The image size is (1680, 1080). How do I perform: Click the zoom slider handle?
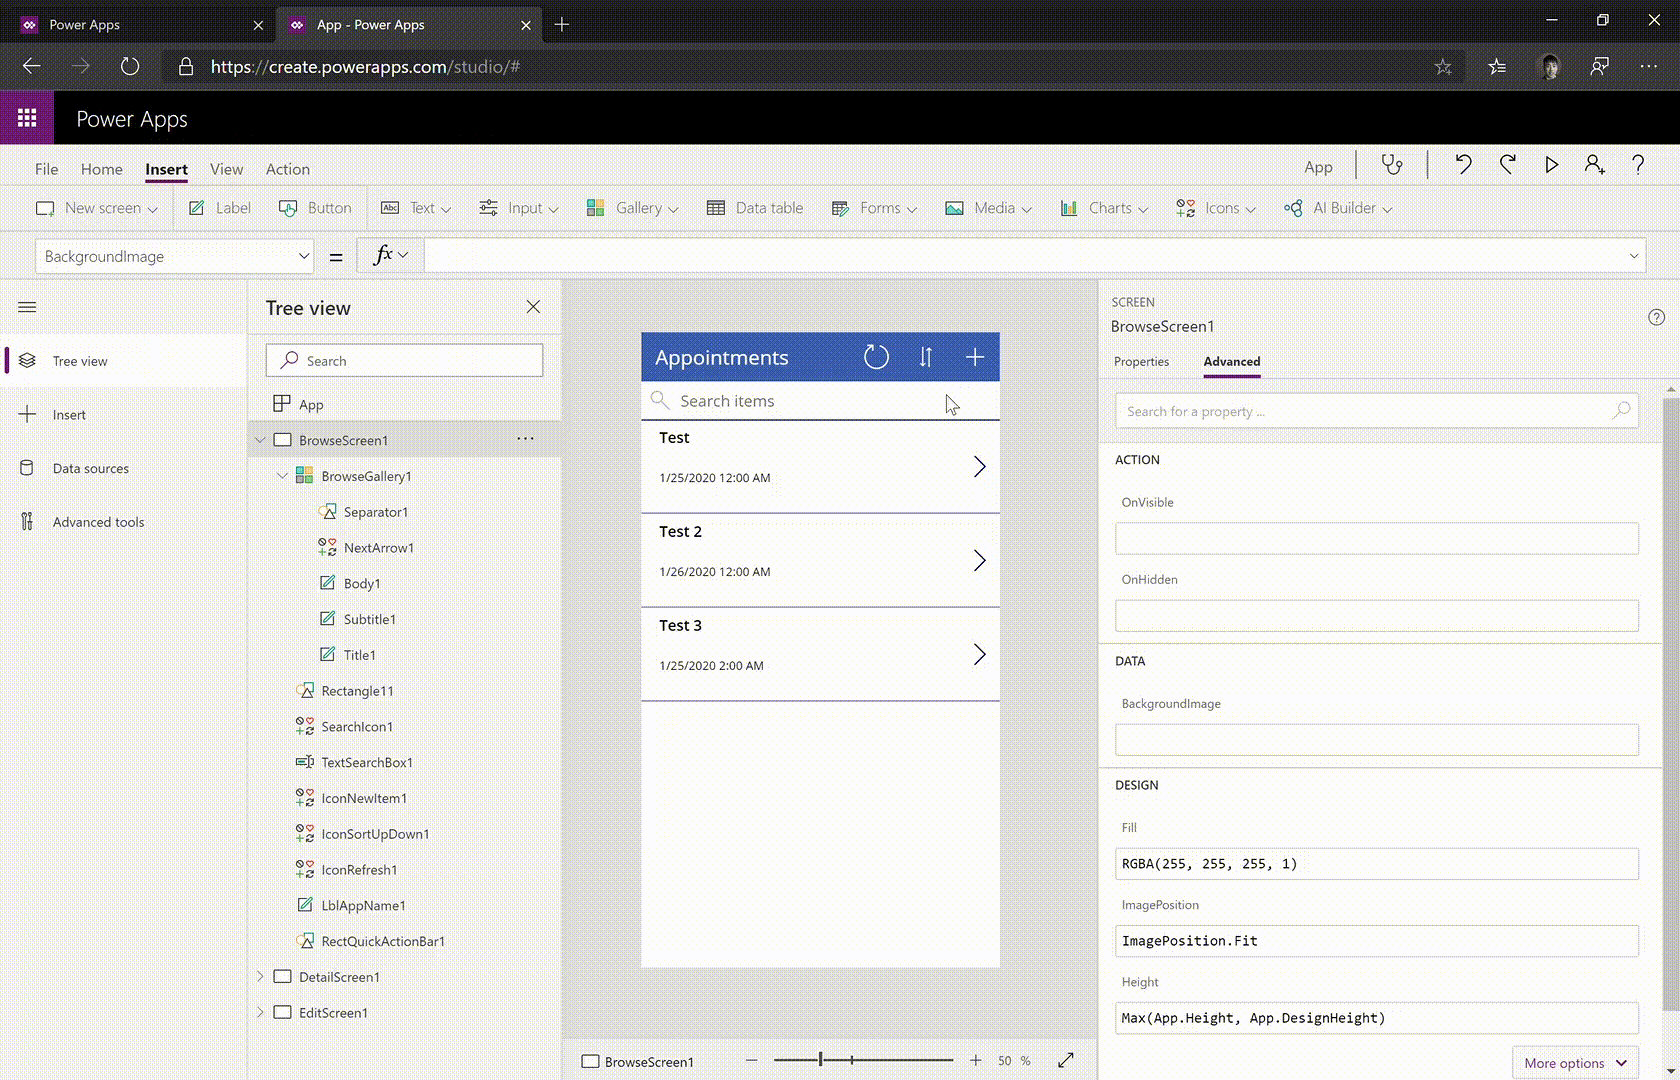click(x=820, y=1060)
